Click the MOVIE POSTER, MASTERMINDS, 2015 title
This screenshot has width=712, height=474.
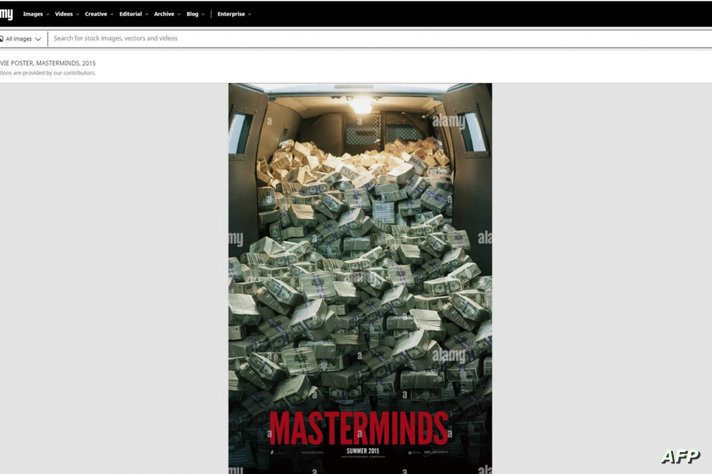(x=48, y=63)
